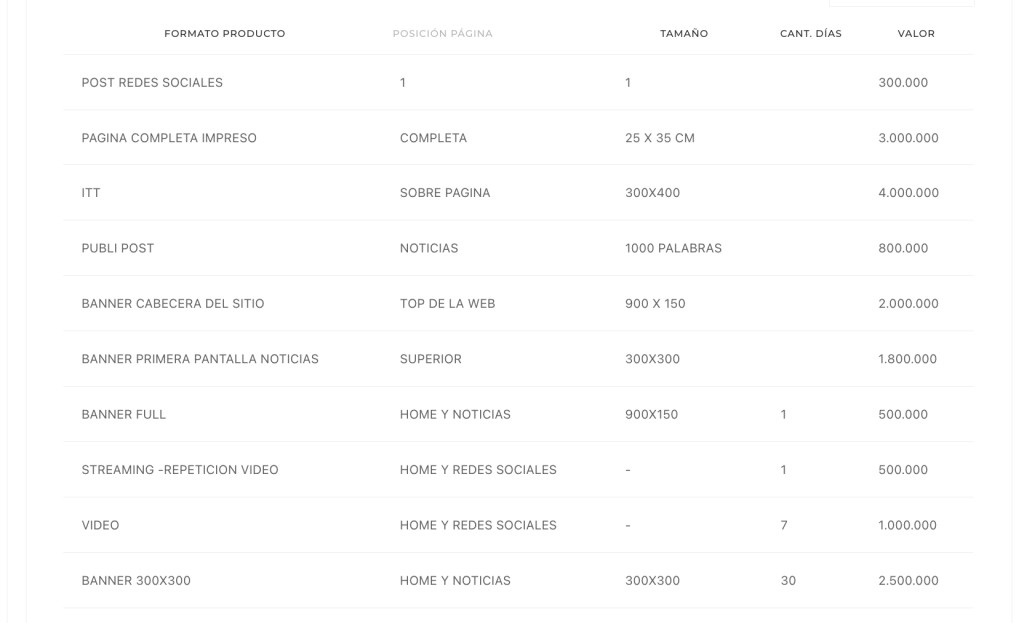Select the ITT product name cell

point(91,193)
